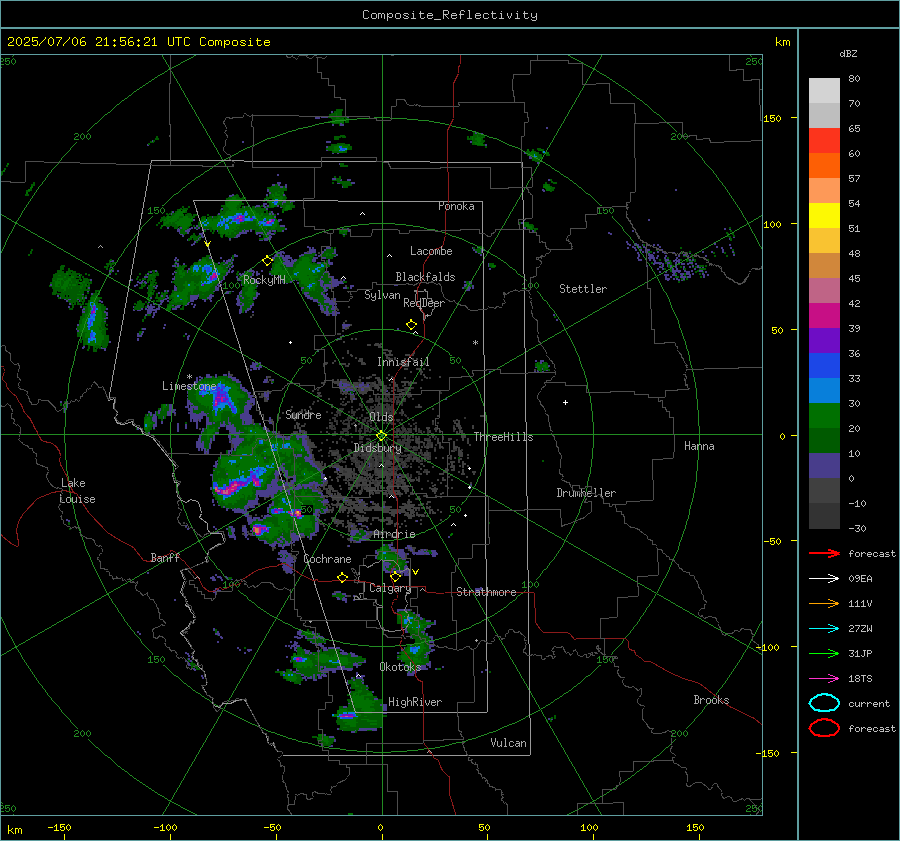
Task: Click the yellow diamond marker below Cochrane
Action: pyautogui.click(x=342, y=577)
